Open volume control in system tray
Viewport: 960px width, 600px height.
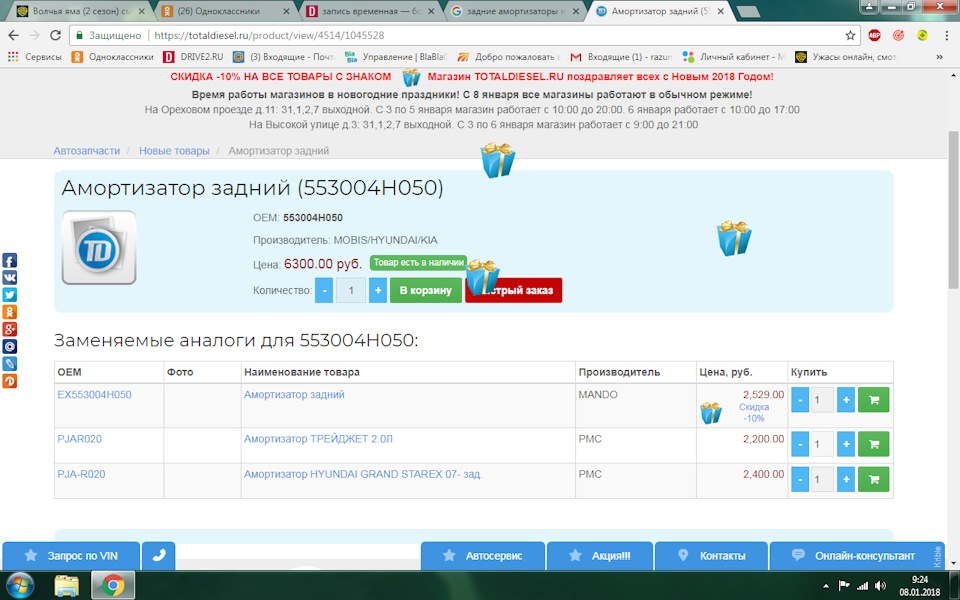coord(880,586)
